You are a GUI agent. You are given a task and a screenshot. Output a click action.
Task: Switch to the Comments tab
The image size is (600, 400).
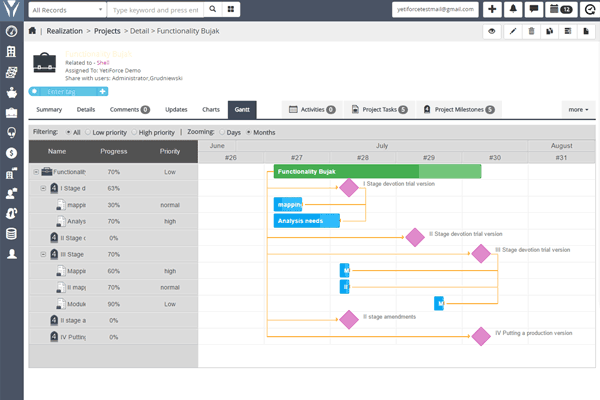coord(129,108)
